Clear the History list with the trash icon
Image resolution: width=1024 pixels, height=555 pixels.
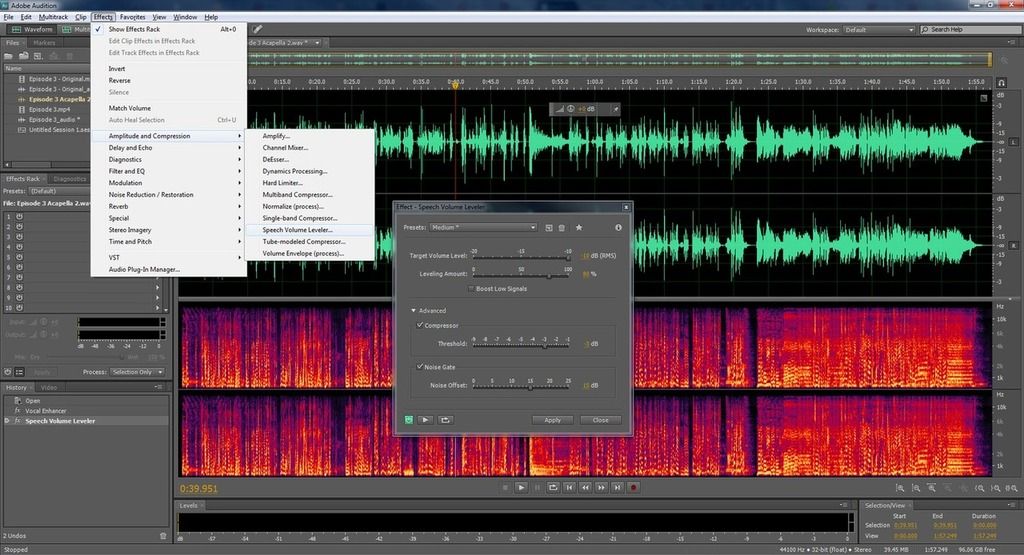pyautogui.click(x=163, y=536)
